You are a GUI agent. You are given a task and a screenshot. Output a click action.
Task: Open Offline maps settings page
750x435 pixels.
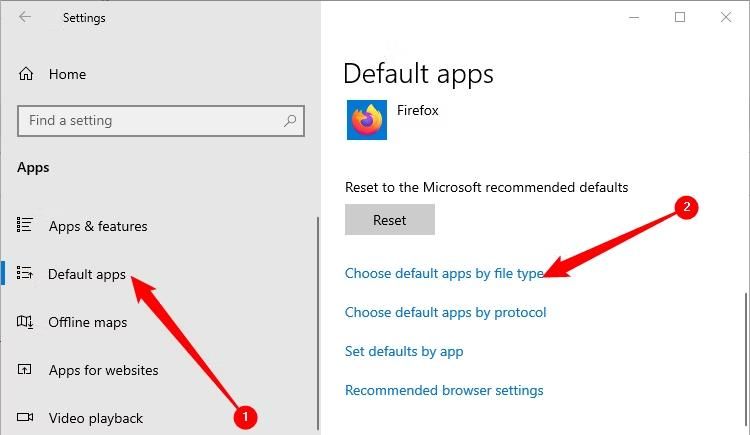(88, 322)
